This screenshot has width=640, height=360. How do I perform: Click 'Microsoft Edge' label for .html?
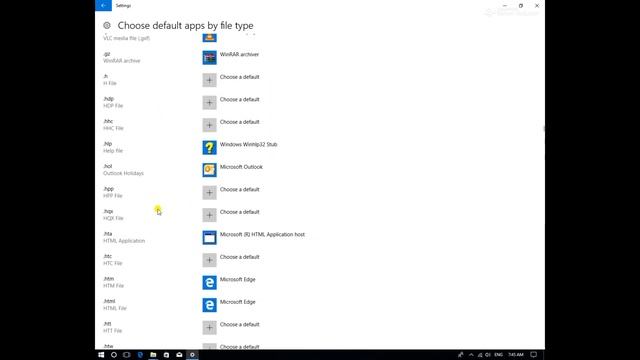point(238,301)
